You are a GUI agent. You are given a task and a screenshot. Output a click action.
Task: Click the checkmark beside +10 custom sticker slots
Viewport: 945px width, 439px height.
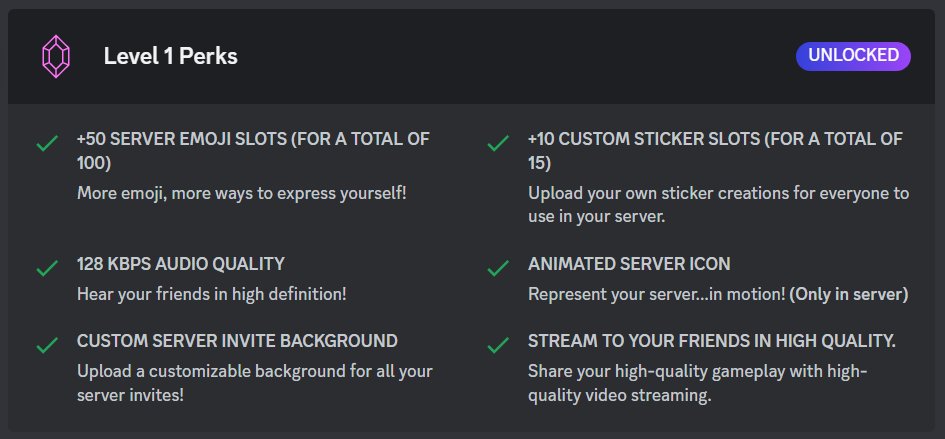[x=498, y=144]
